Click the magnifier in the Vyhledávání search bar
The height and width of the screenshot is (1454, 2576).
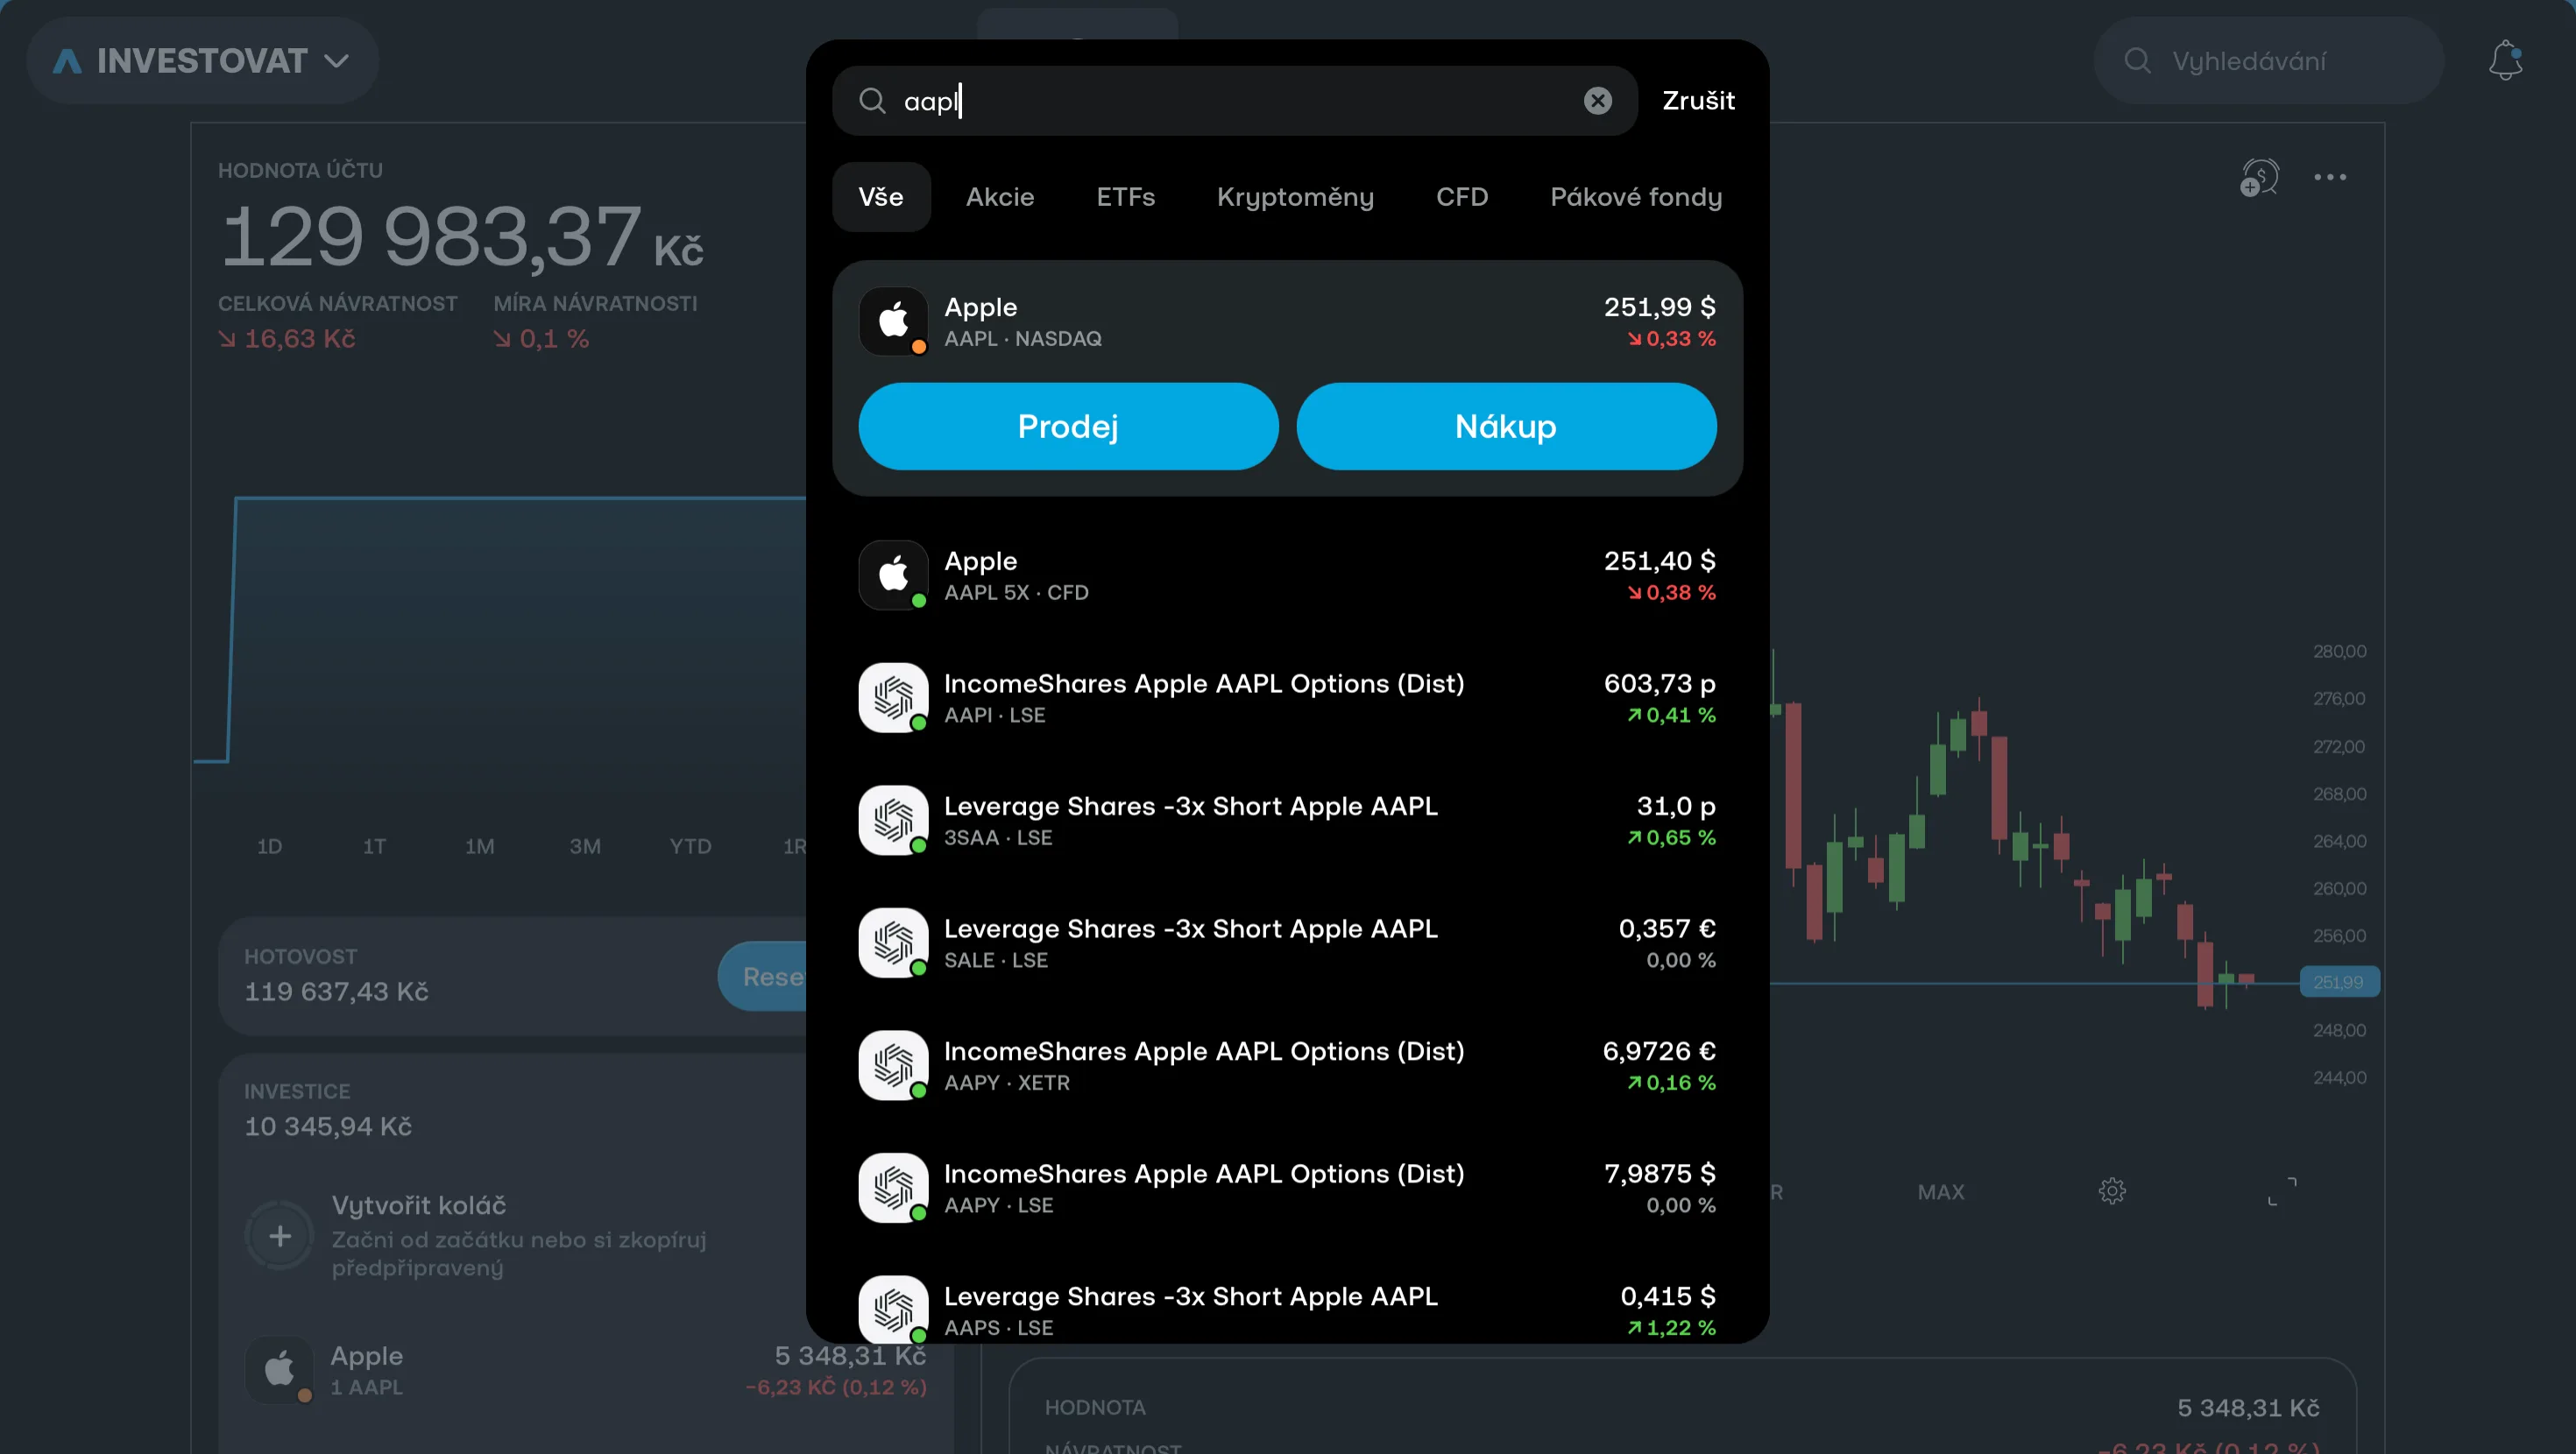click(x=2137, y=60)
